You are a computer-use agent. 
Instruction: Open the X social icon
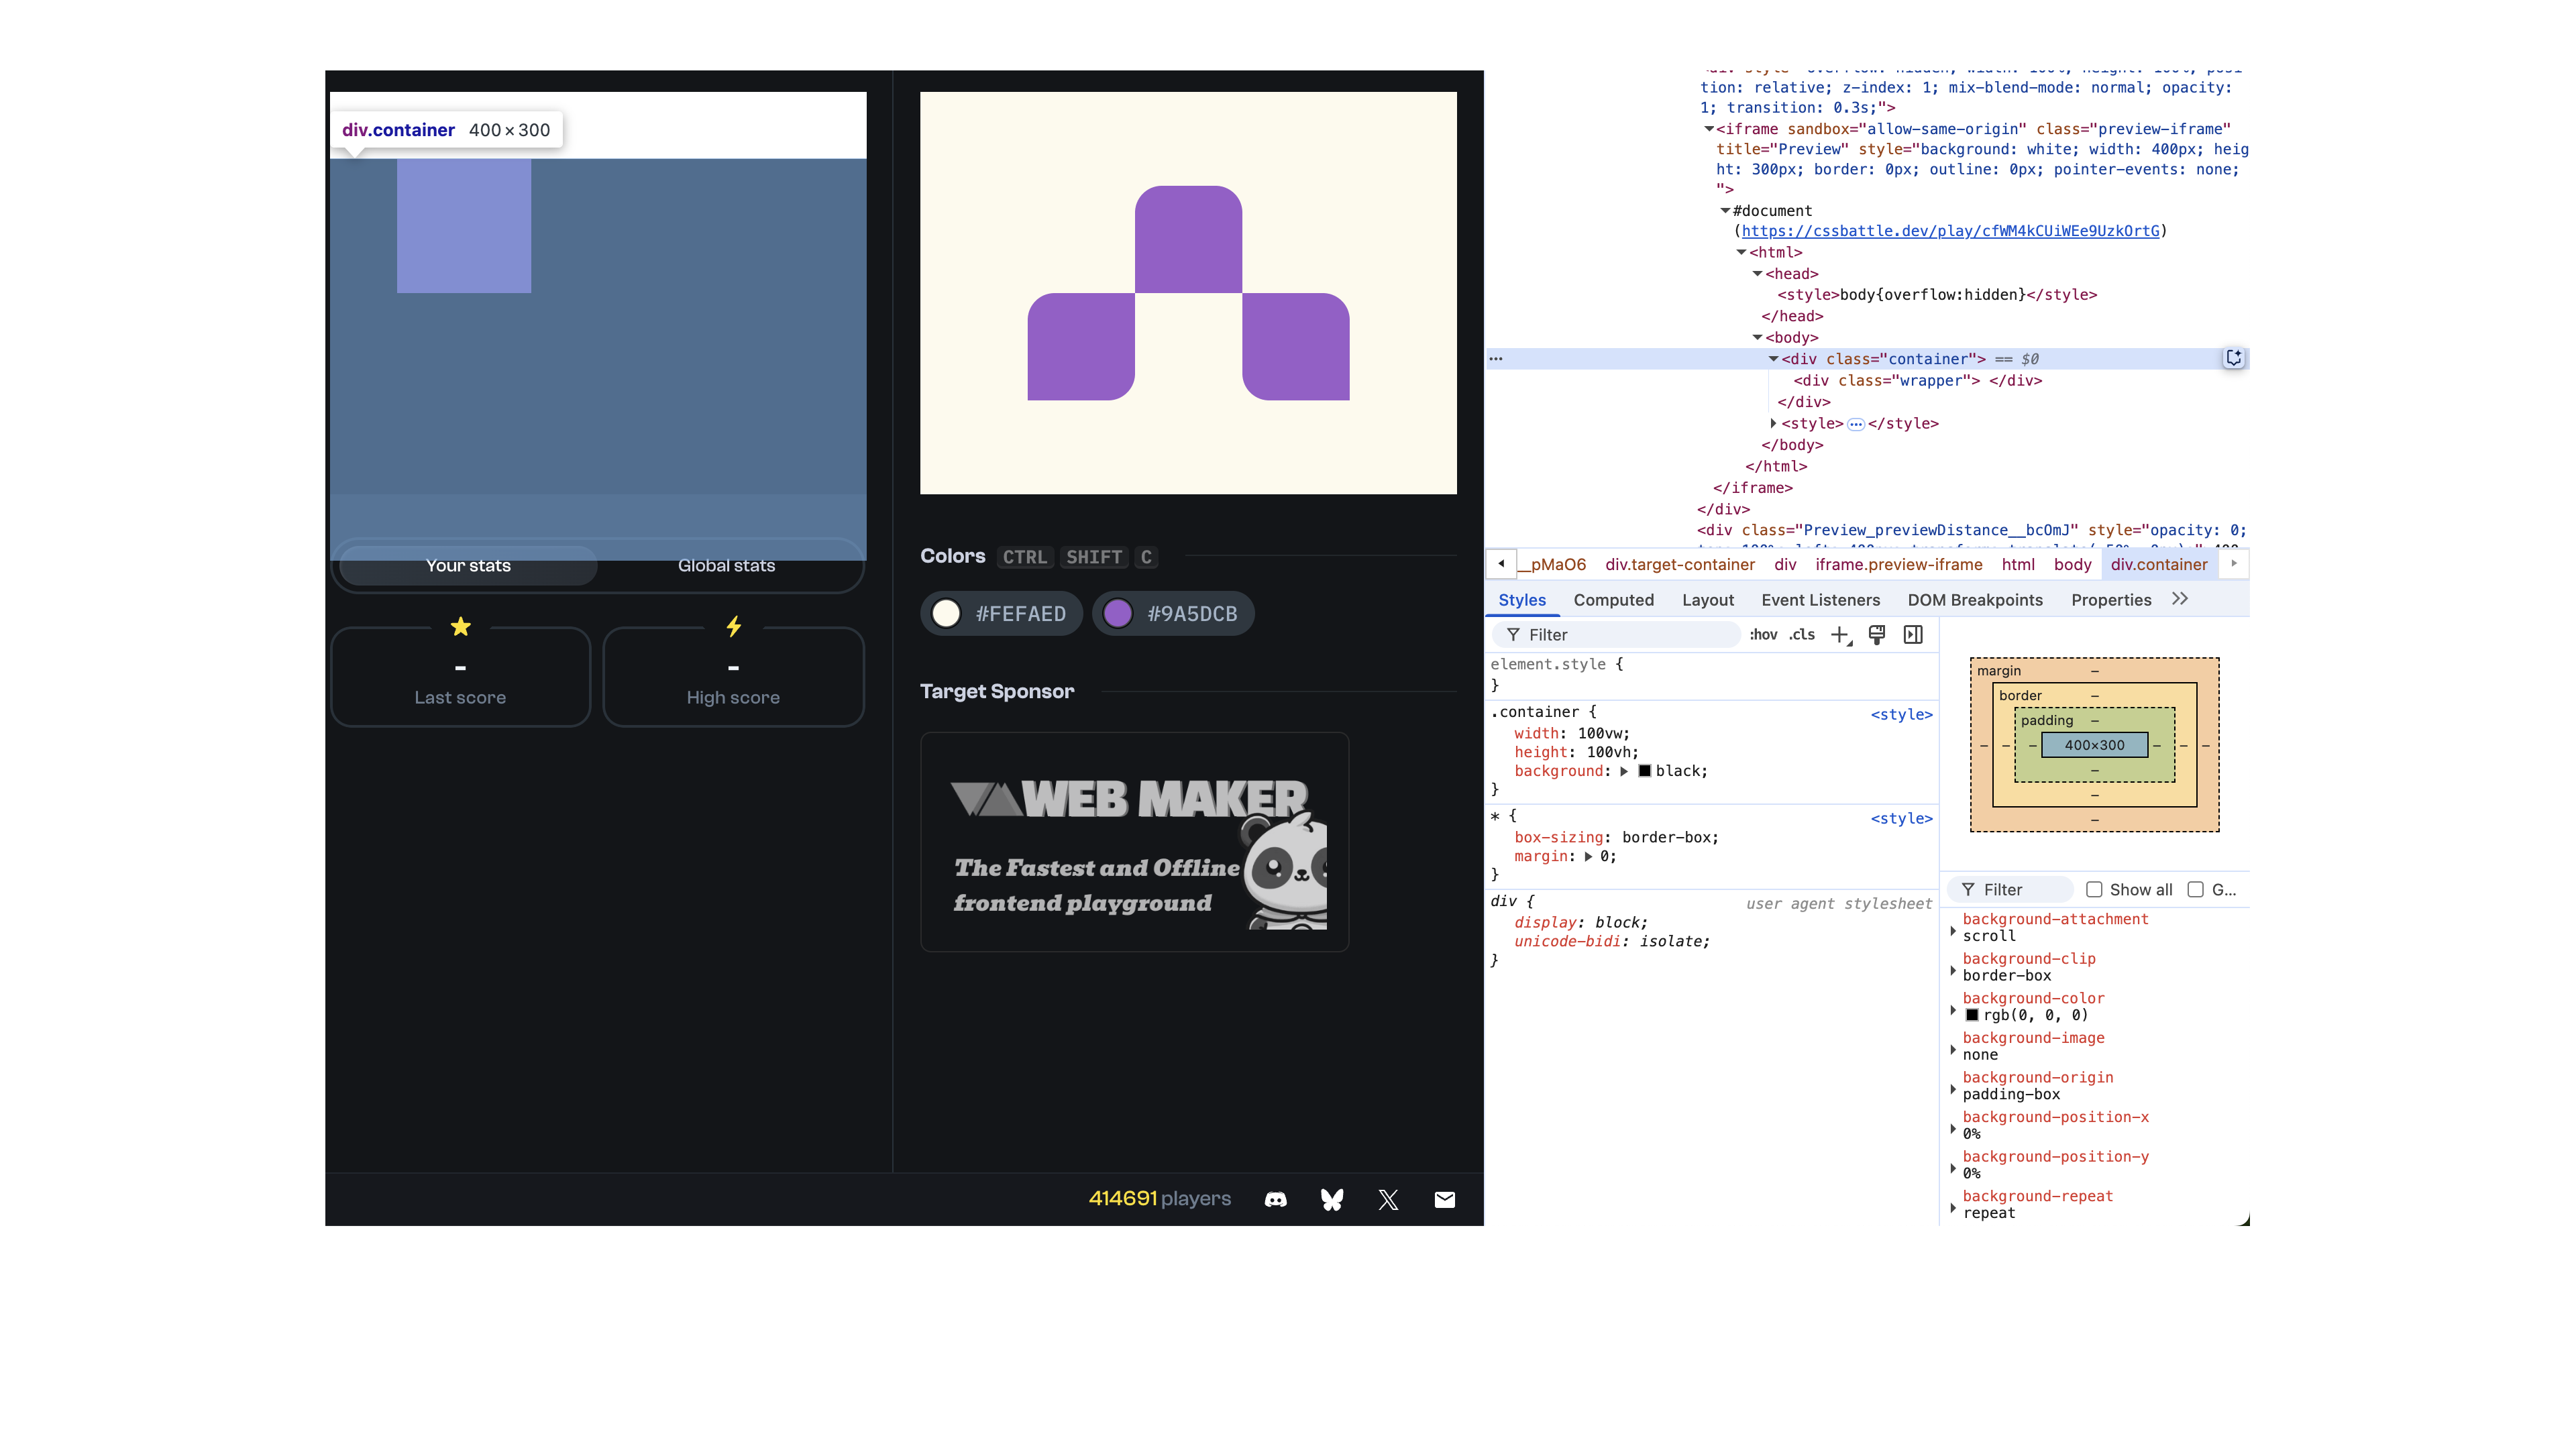(x=1388, y=1199)
